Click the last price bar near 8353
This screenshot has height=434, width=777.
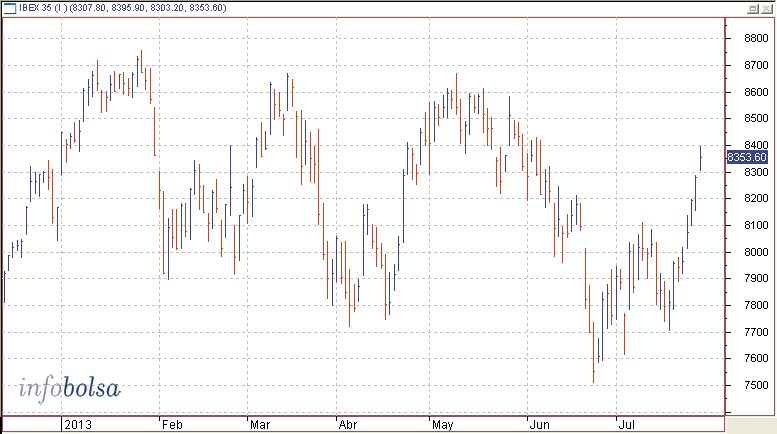(700, 158)
